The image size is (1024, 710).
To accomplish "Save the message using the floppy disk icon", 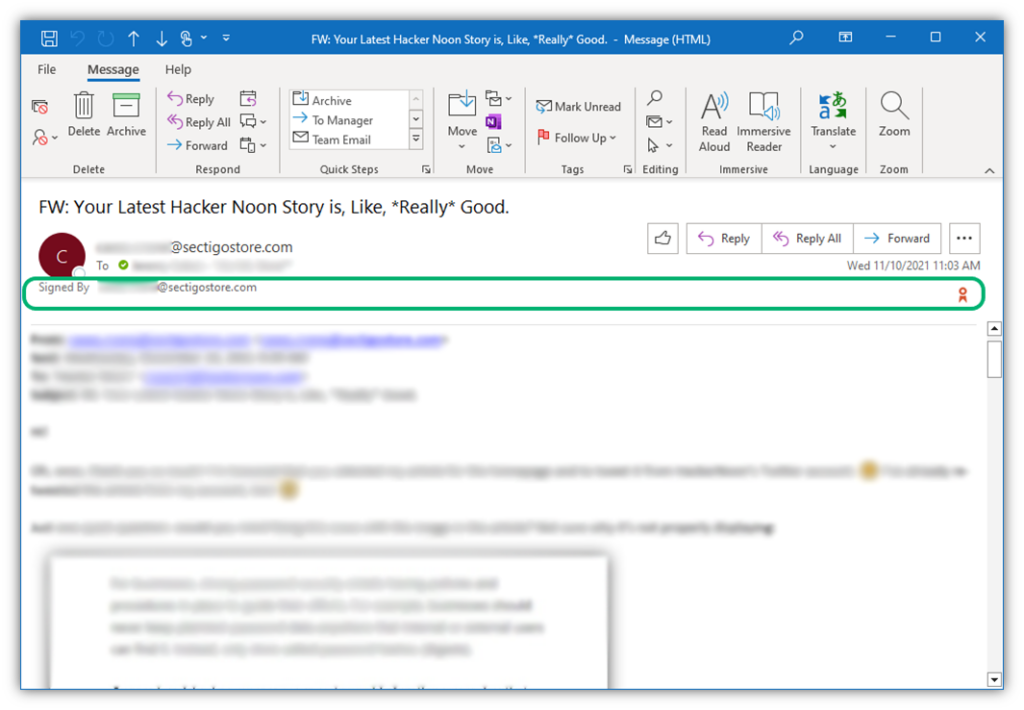I will coord(49,39).
